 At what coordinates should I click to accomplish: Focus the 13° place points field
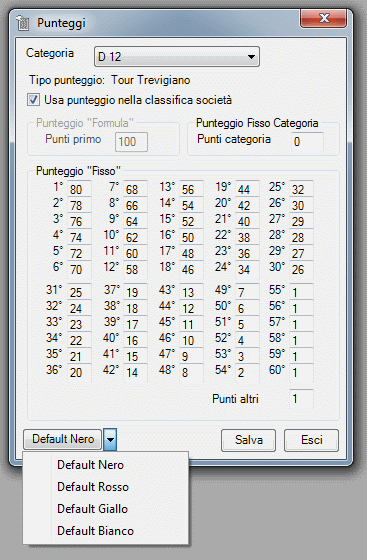[x=191, y=189]
